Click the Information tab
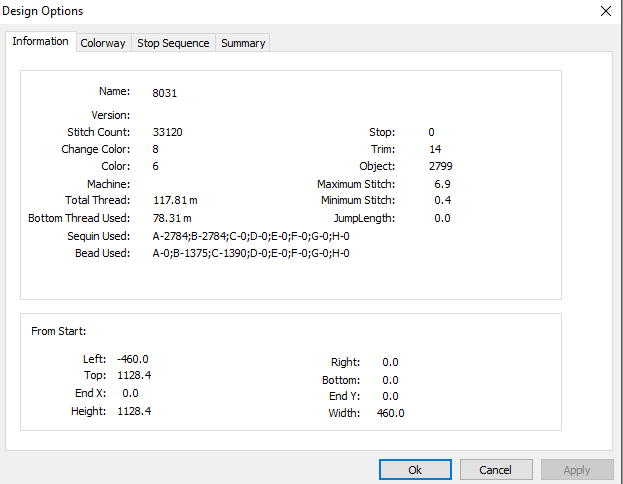Screen dimensions: 623x484 [41, 41]
